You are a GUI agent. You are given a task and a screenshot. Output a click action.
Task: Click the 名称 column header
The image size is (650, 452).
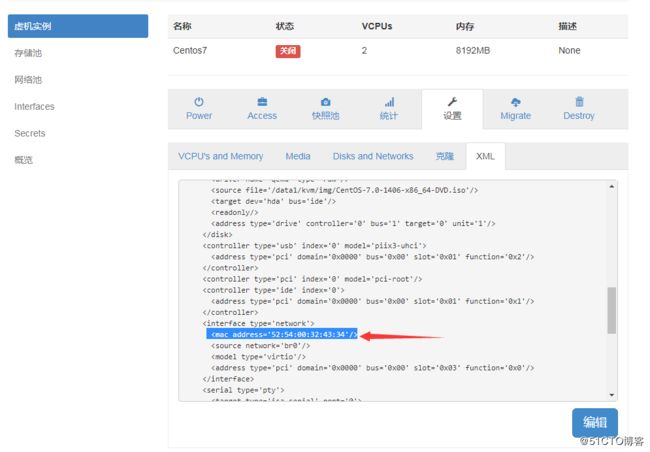182,26
